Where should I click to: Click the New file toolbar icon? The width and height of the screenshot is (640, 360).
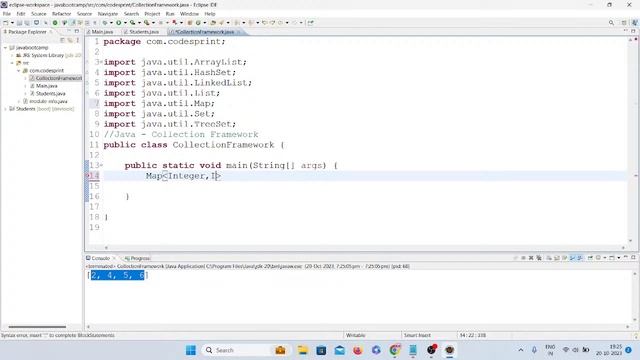[x=6, y=23]
